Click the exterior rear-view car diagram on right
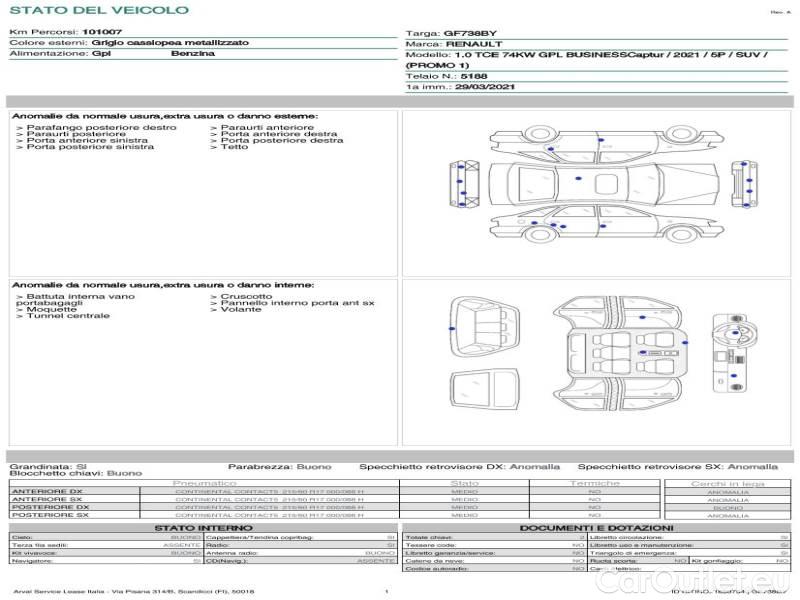This screenshot has width=800, height=600. pos(742,185)
